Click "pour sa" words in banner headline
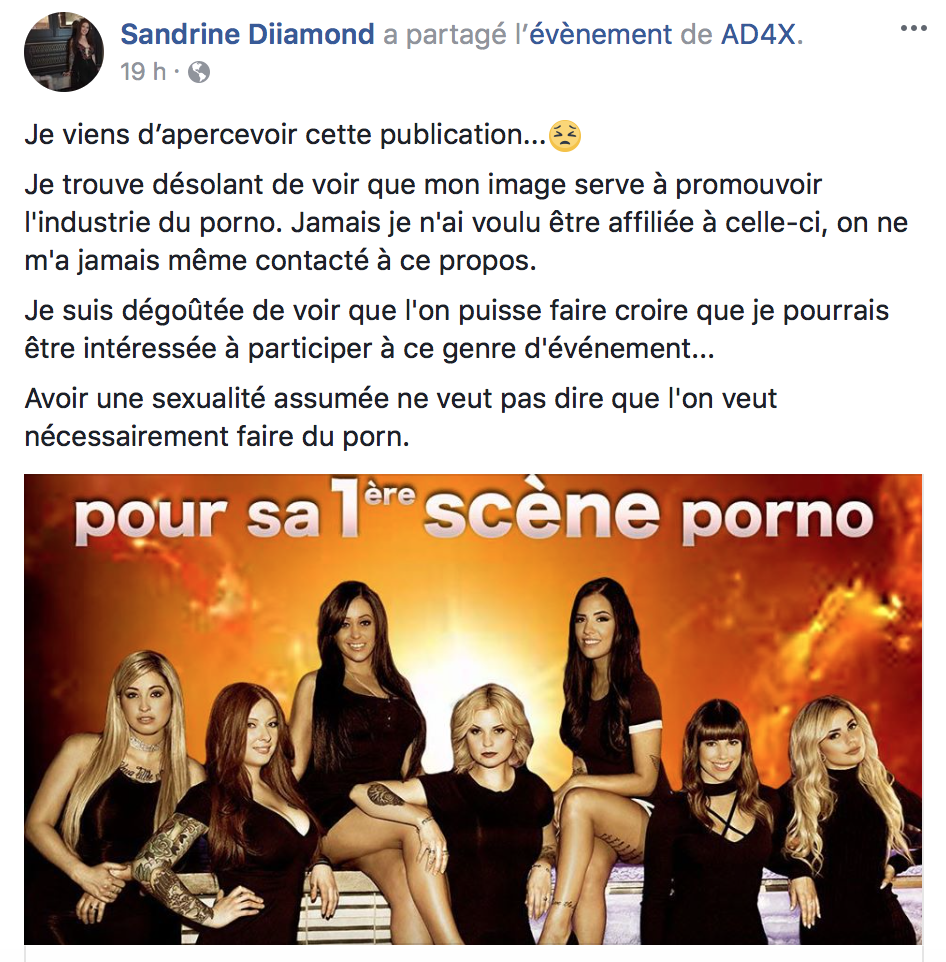 point(198,519)
